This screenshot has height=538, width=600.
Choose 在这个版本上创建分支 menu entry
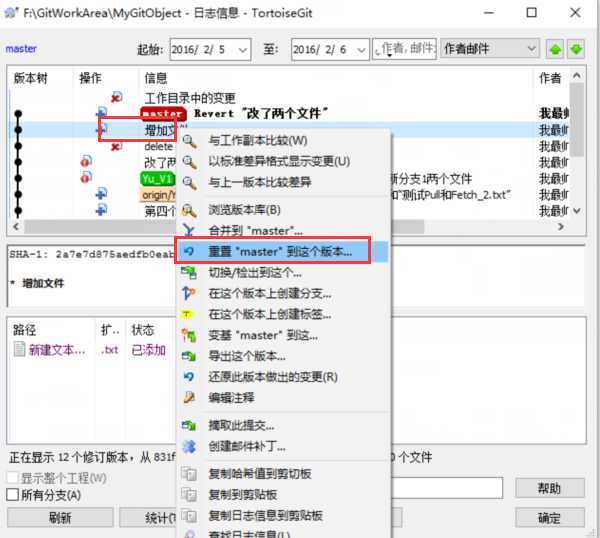284,293
